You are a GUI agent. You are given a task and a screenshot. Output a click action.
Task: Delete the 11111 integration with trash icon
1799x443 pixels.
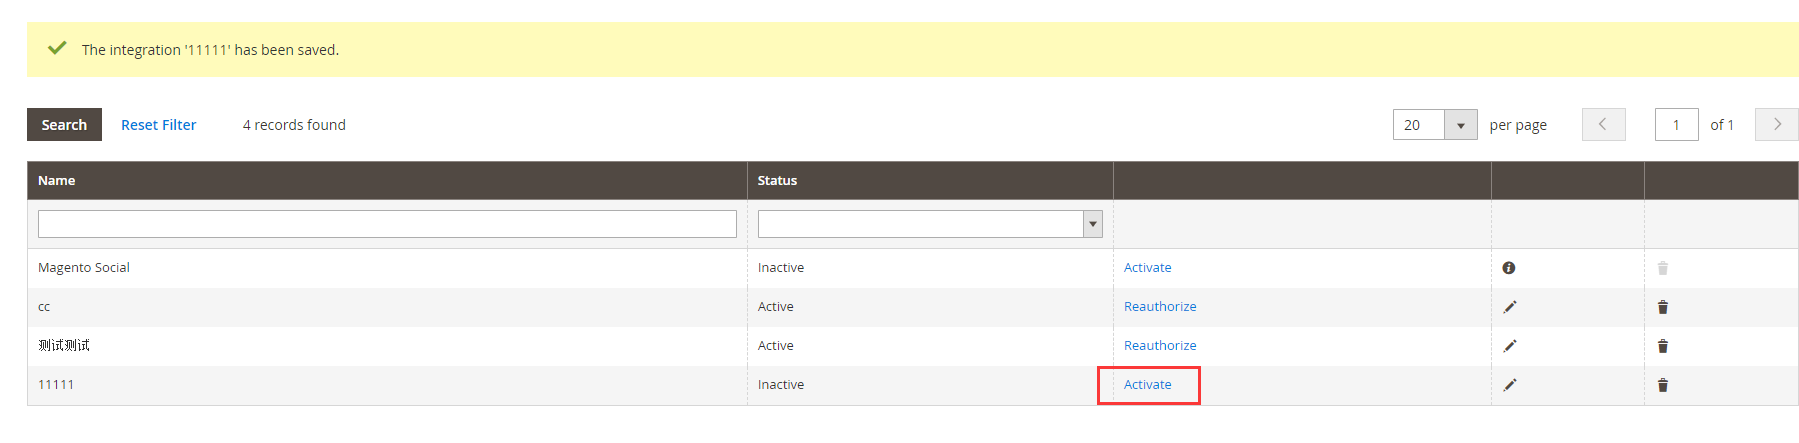1662,385
